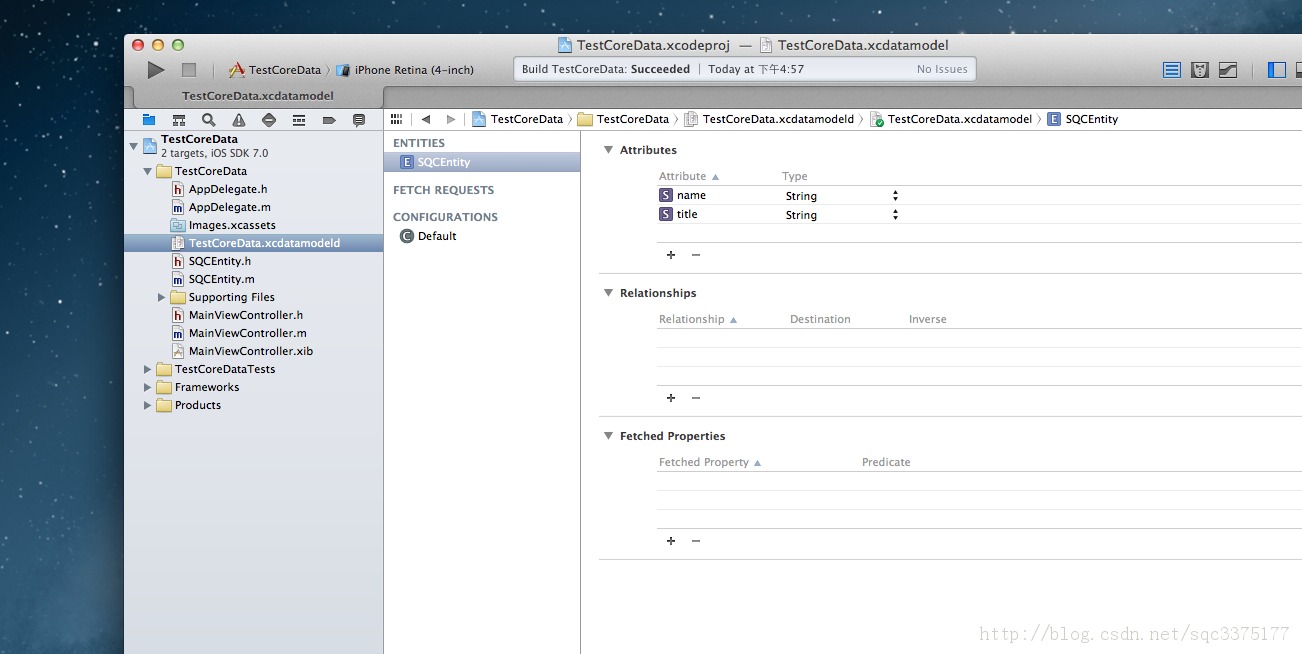
Task: Click the Default configuration C icon
Action: pyautogui.click(x=406, y=236)
